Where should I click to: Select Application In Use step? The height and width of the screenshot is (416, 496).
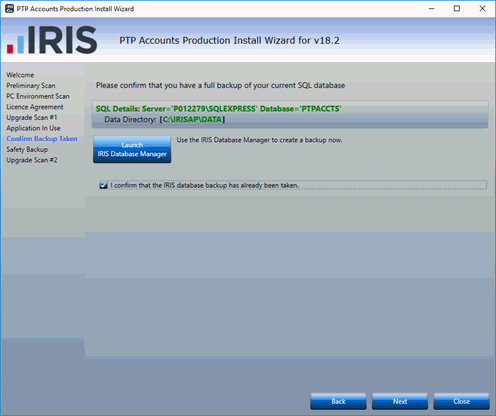(33, 128)
